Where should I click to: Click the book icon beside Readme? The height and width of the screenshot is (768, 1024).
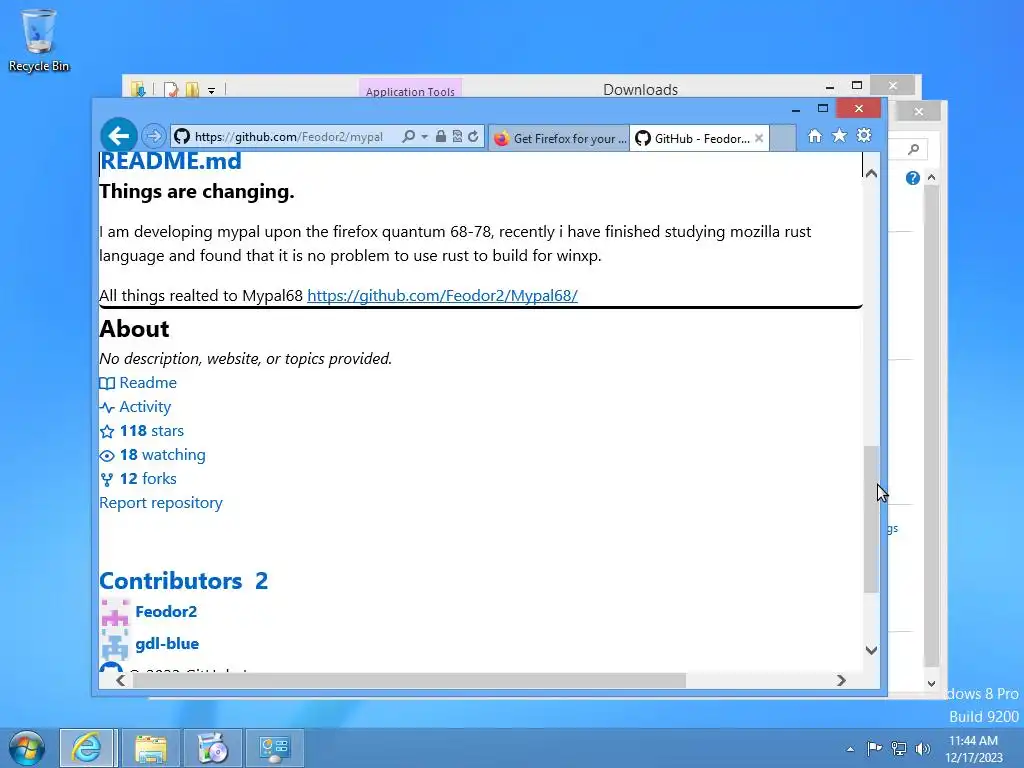coord(107,383)
